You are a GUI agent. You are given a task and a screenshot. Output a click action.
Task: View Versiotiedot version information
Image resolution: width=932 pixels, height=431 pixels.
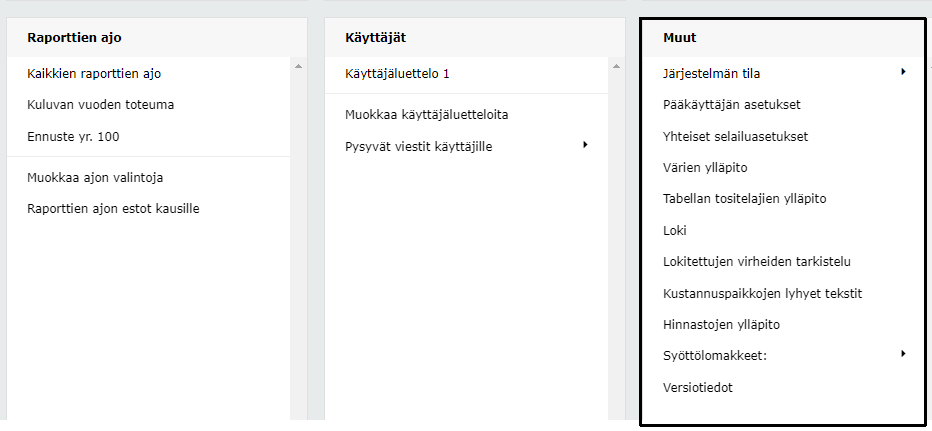(x=698, y=388)
